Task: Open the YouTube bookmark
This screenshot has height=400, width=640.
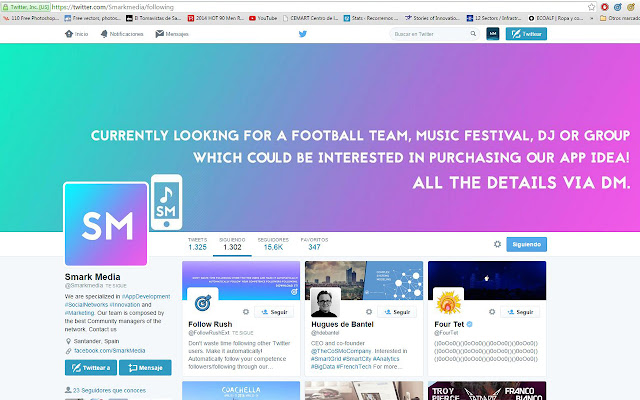Action: point(263,18)
